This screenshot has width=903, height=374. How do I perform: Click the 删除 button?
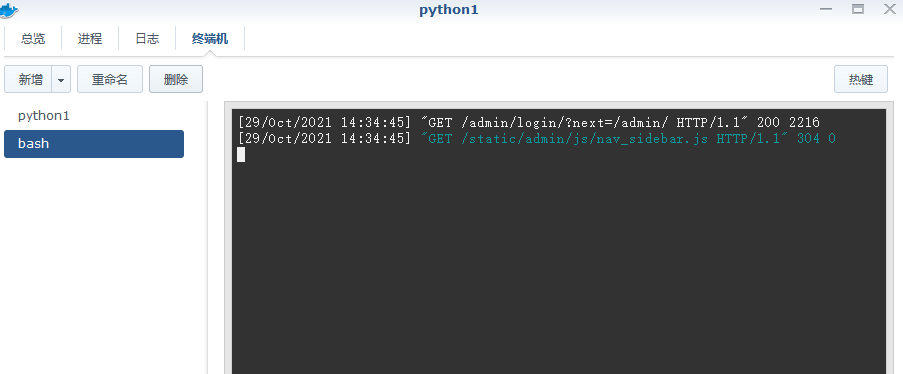point(176,80)
